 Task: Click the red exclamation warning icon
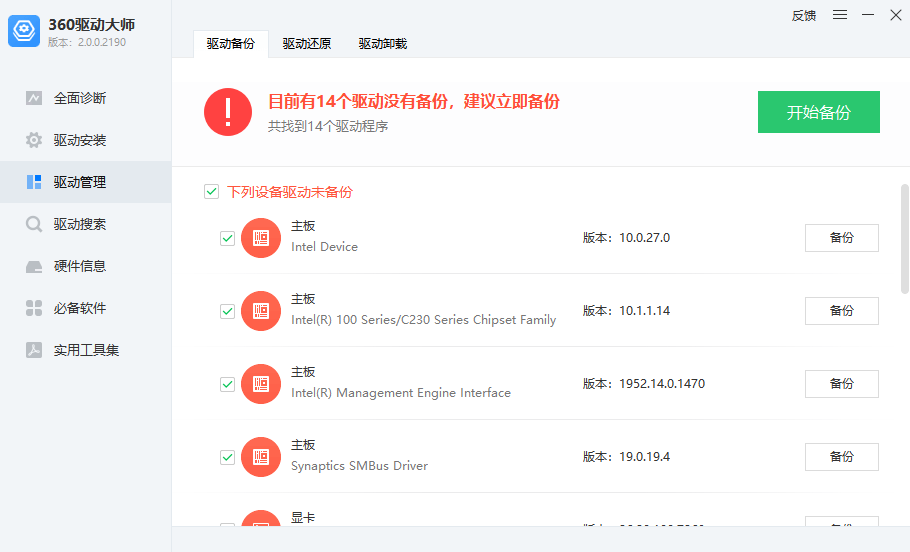click(228, 112)
